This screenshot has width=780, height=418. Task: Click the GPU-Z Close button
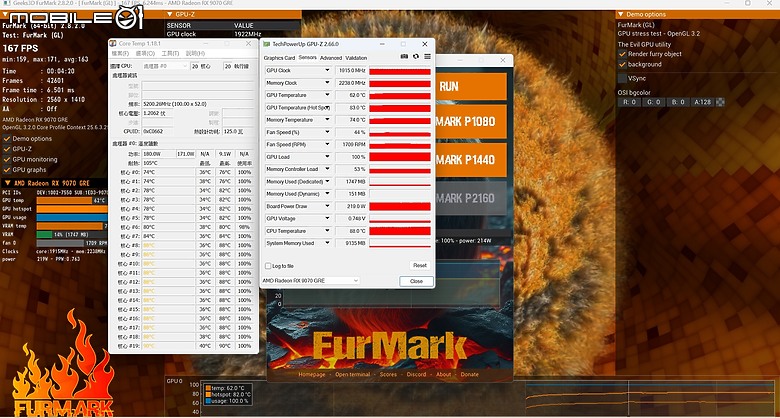click(416, 281)
